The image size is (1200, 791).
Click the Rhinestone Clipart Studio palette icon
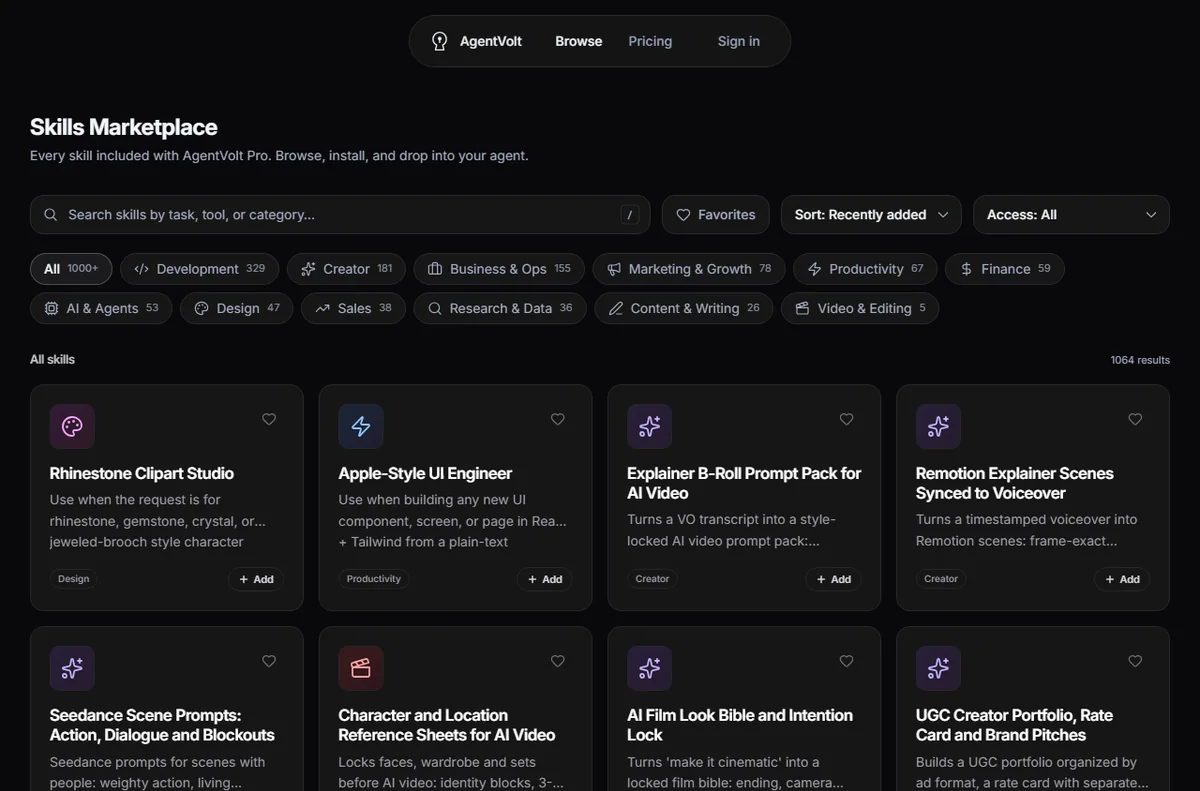point(72,427)
